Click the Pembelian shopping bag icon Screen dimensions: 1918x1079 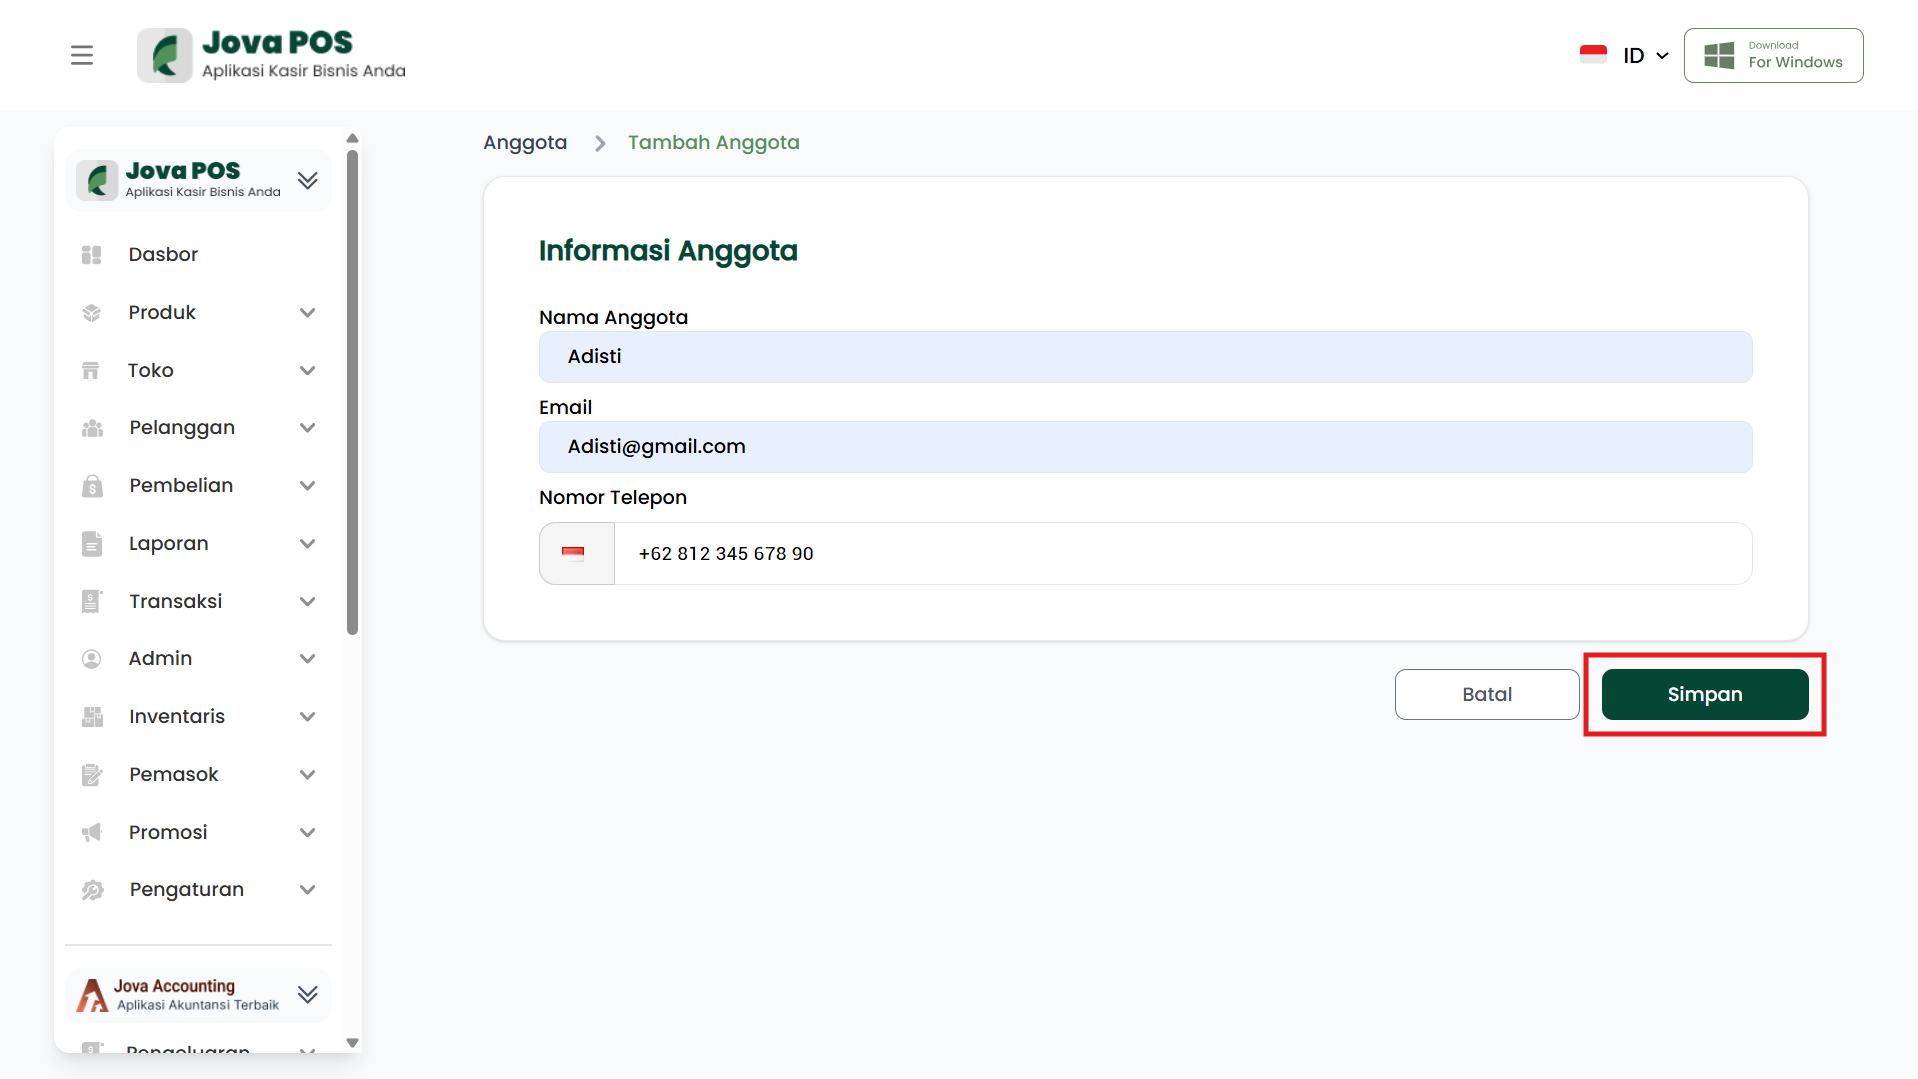click(92, 486)
